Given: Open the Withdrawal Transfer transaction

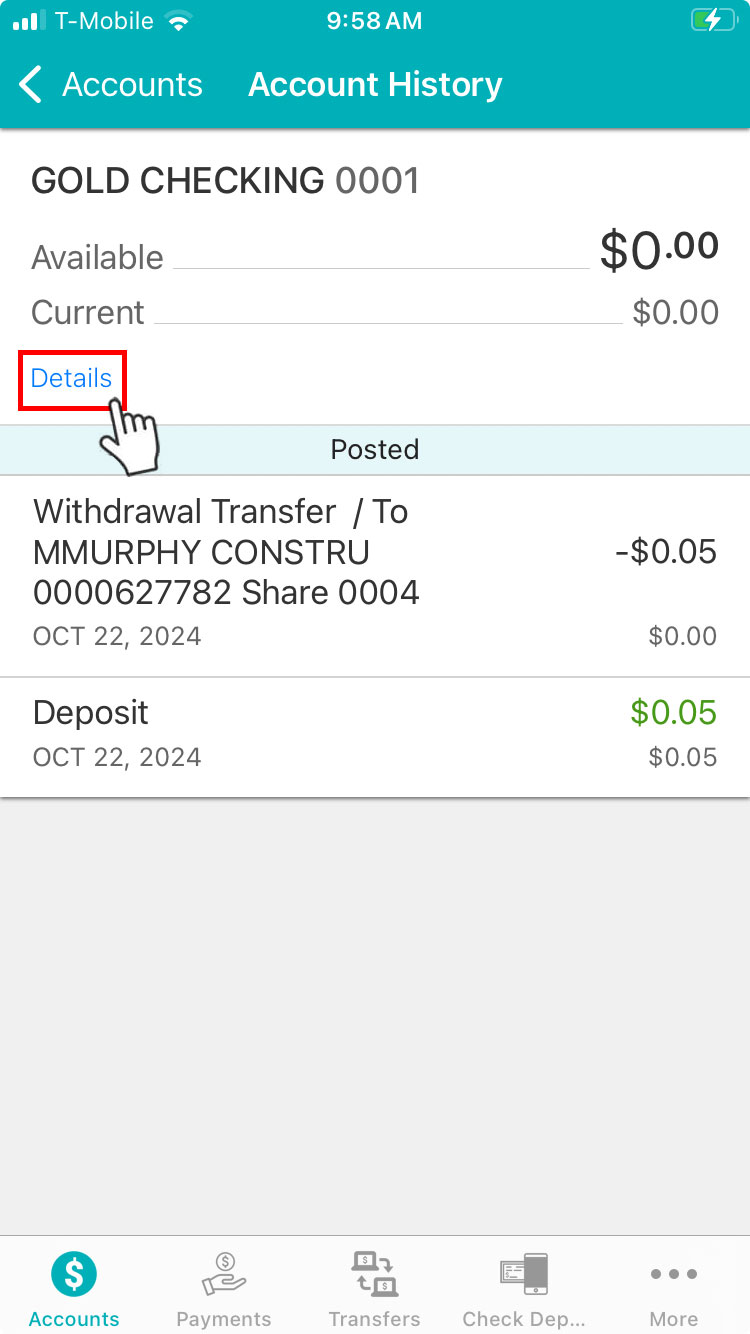Looking at the screenshot, I should 226,552.
